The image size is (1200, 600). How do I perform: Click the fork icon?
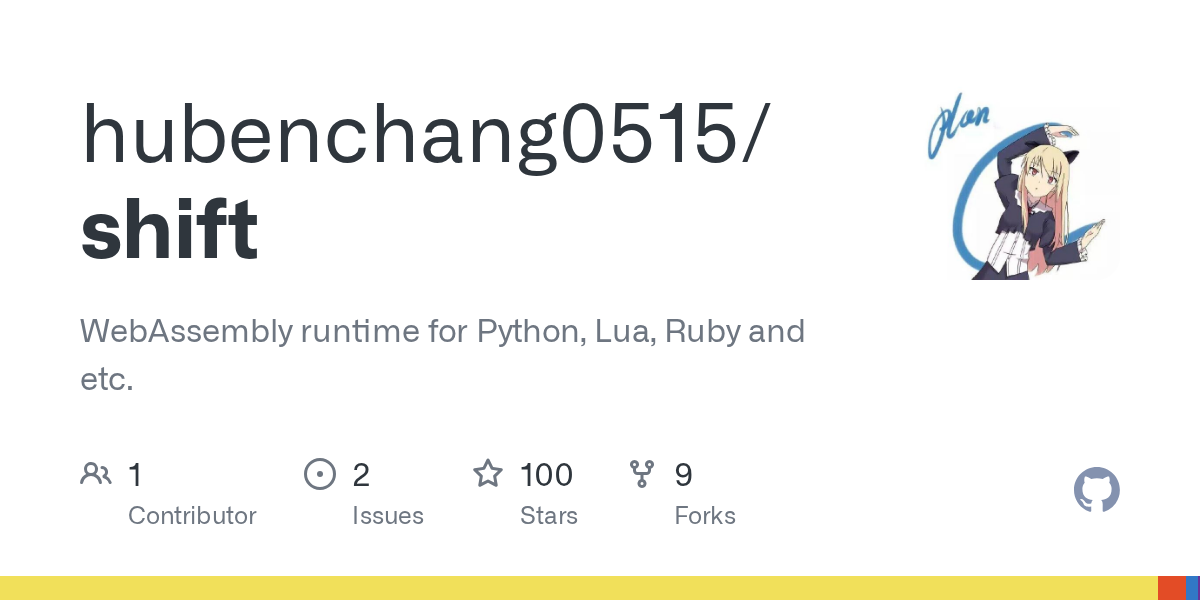pos(642,474)
